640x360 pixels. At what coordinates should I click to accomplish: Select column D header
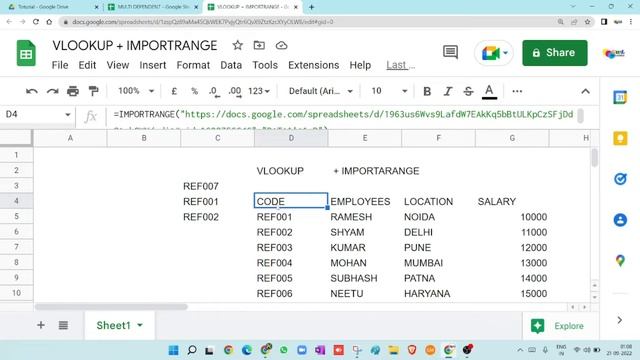pyautogui.click(x=291, y=138)
